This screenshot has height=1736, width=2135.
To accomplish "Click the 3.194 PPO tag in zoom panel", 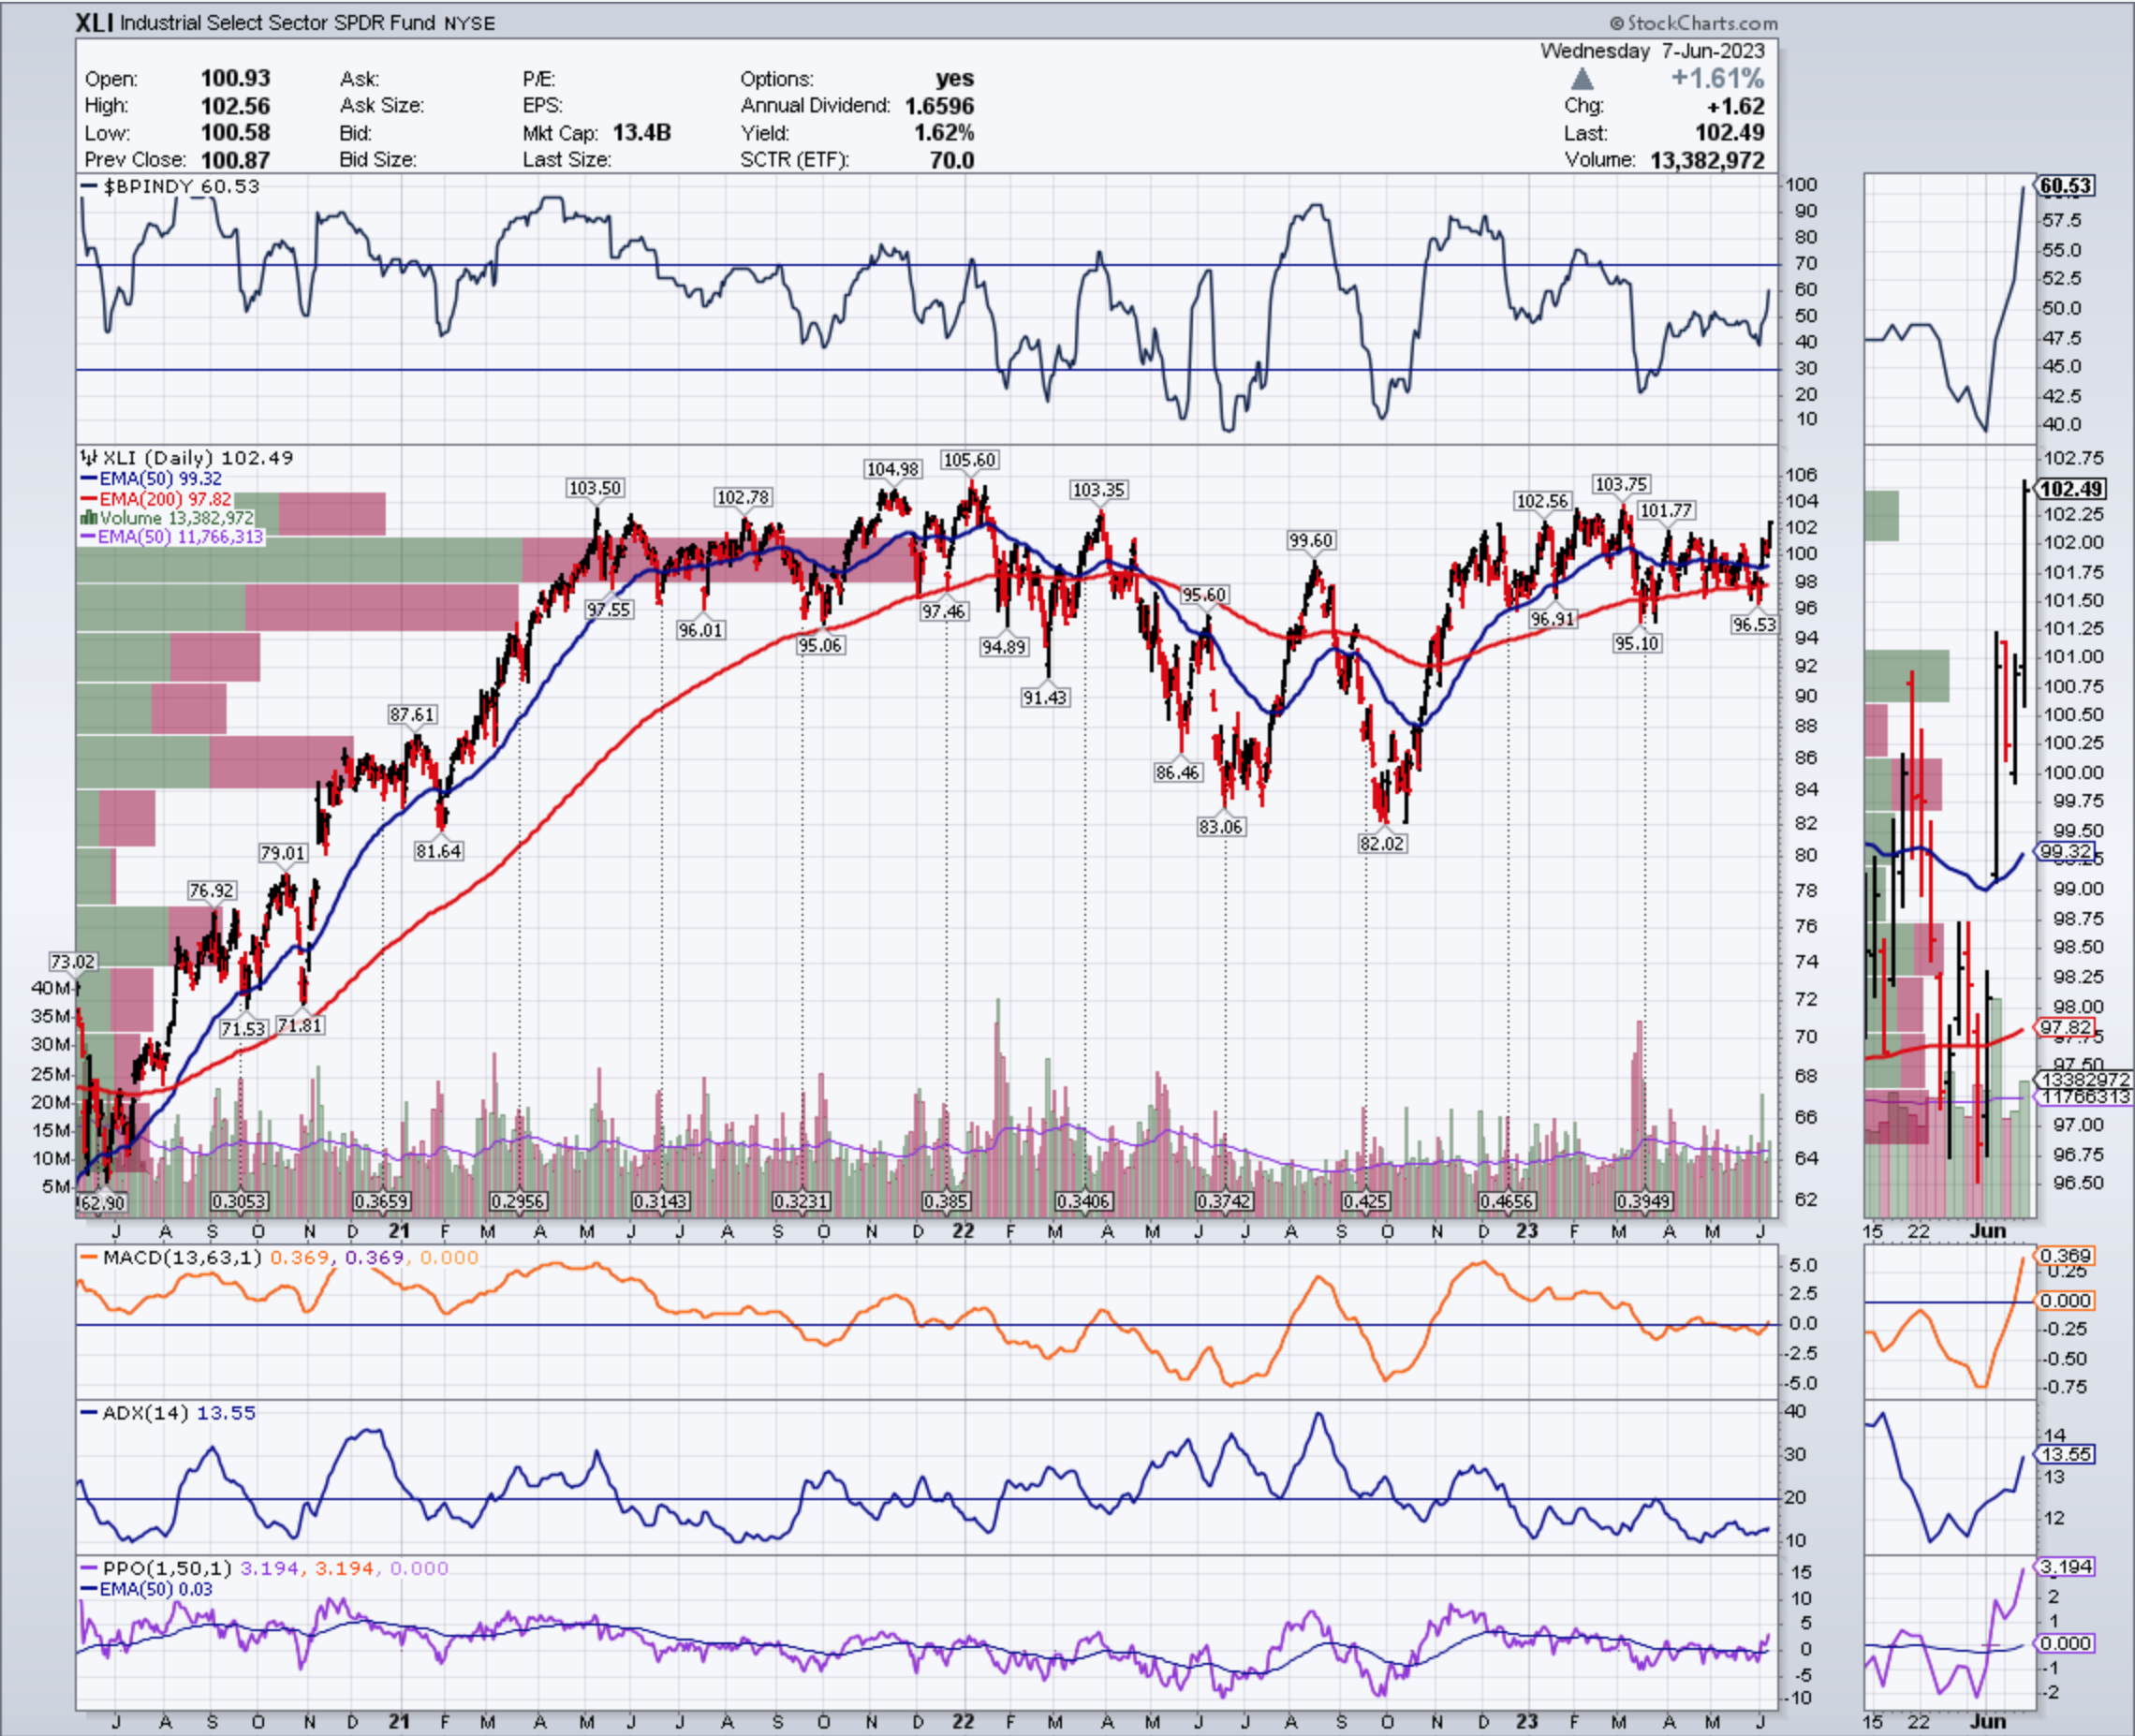I will click(2065, 1566).
